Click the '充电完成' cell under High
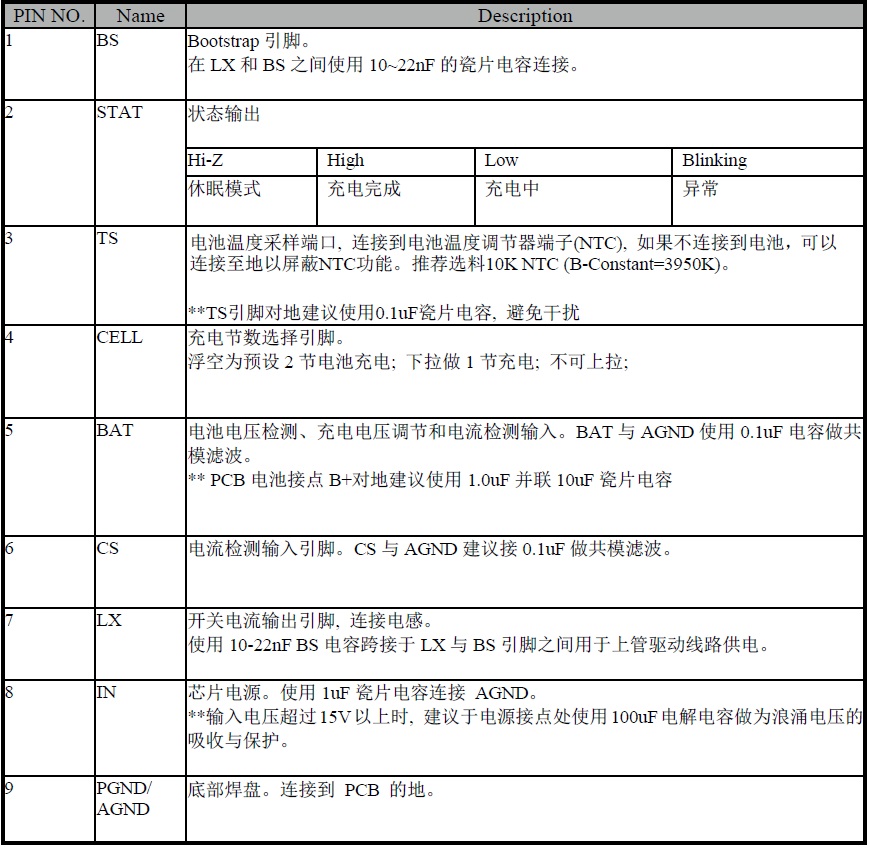The height and width of the screenshot is (848, 870). [364, 189]
